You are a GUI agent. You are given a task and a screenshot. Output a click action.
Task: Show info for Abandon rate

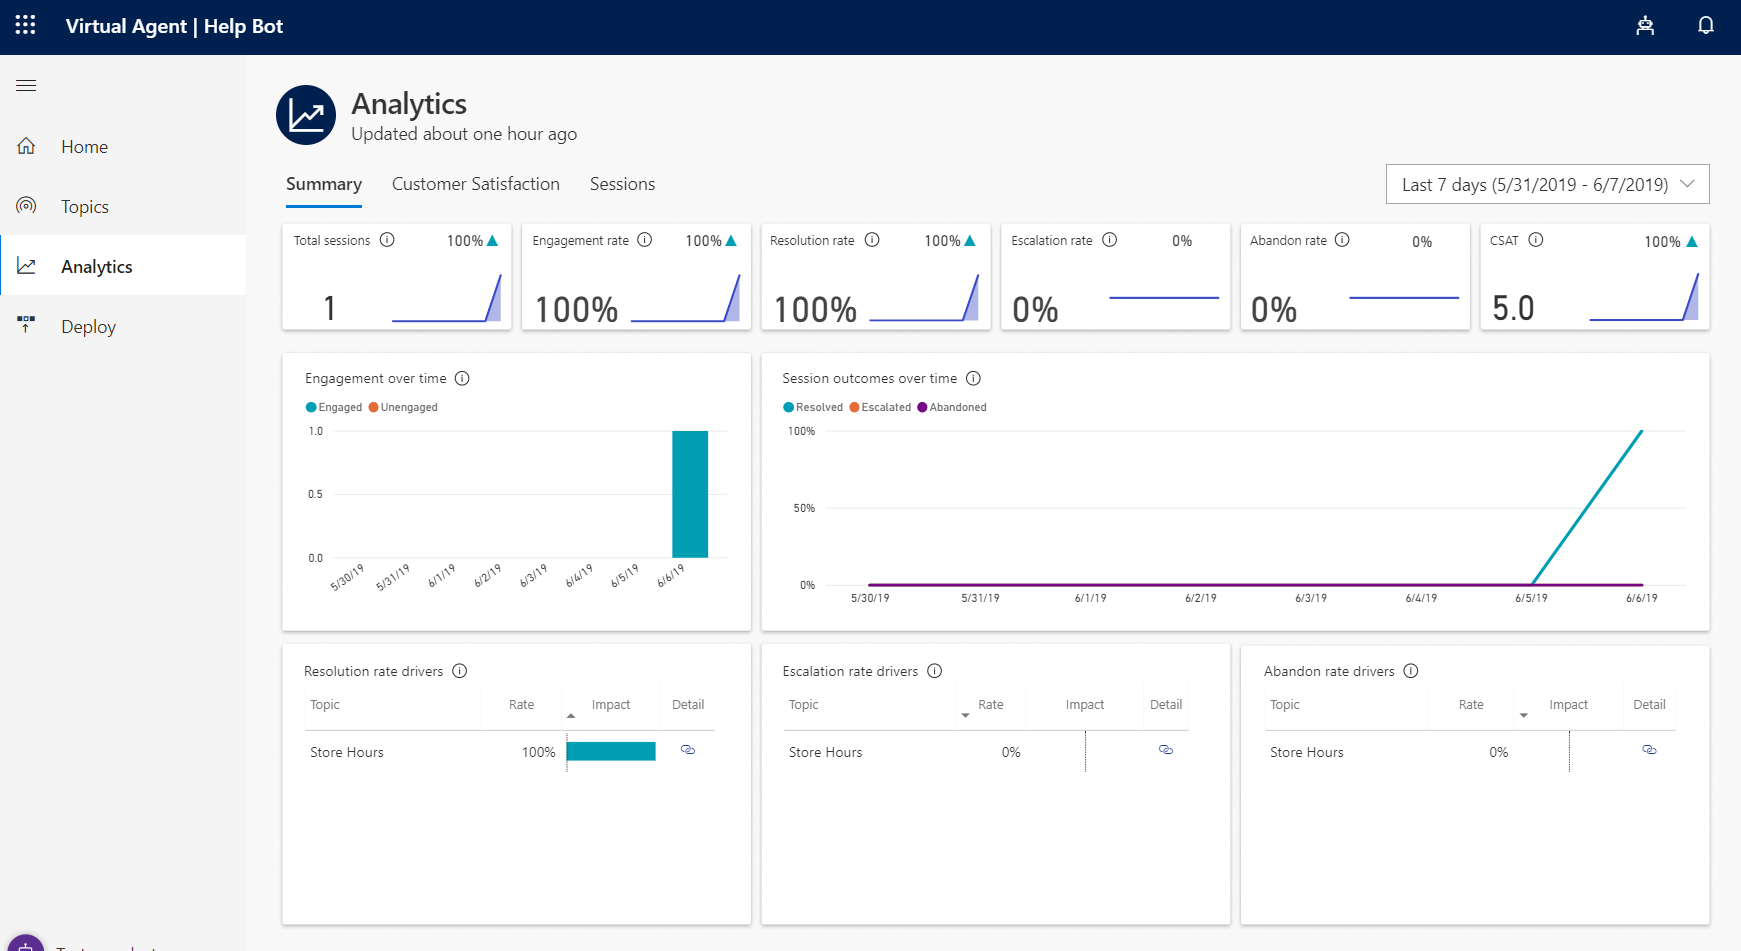(x=1343, y=240)
